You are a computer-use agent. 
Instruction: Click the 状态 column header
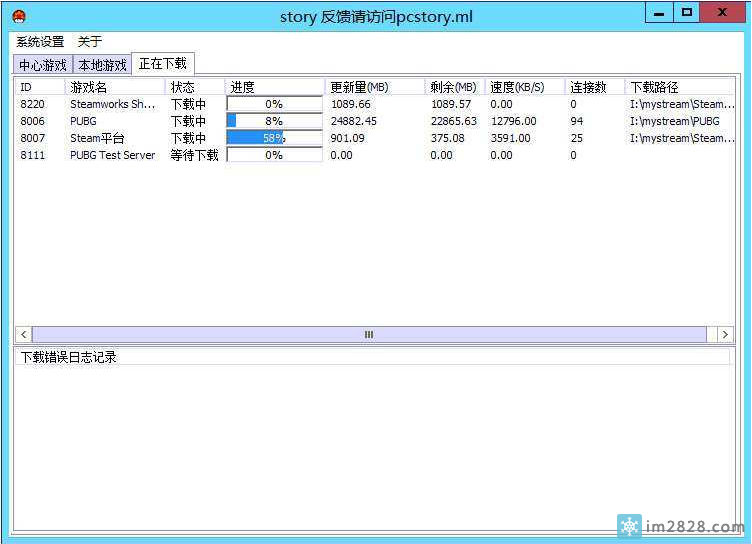195,87
